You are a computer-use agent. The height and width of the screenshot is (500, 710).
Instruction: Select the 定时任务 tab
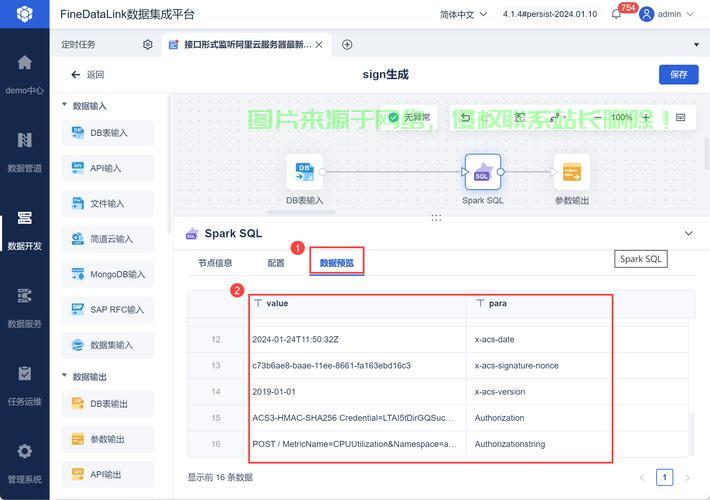point(78,44)
